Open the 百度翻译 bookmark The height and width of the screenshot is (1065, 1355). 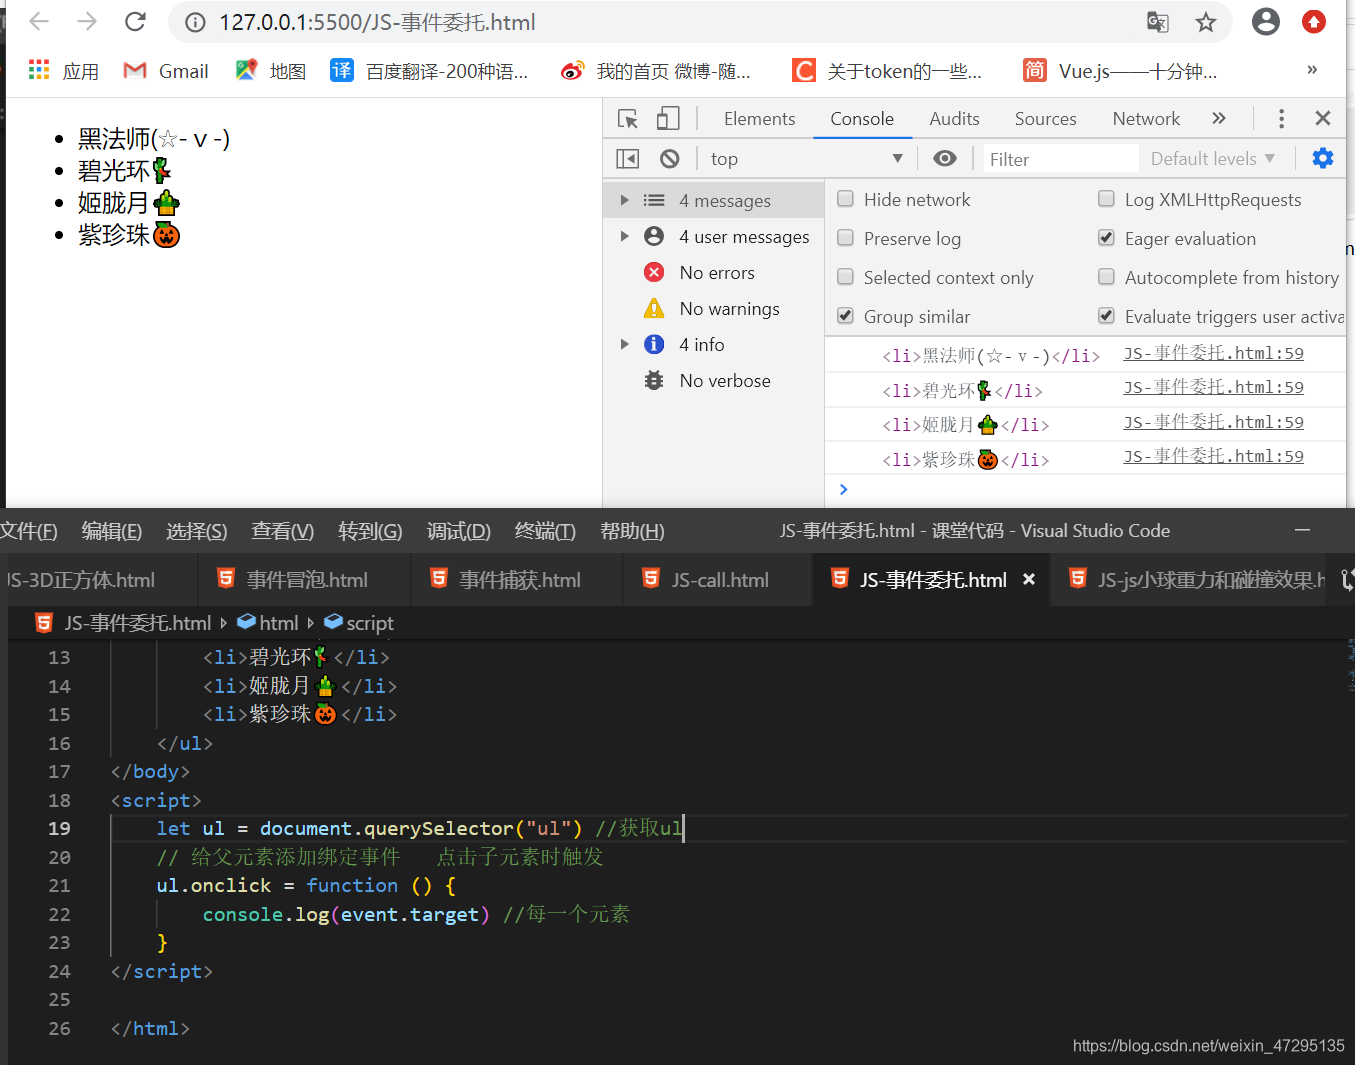429,71
